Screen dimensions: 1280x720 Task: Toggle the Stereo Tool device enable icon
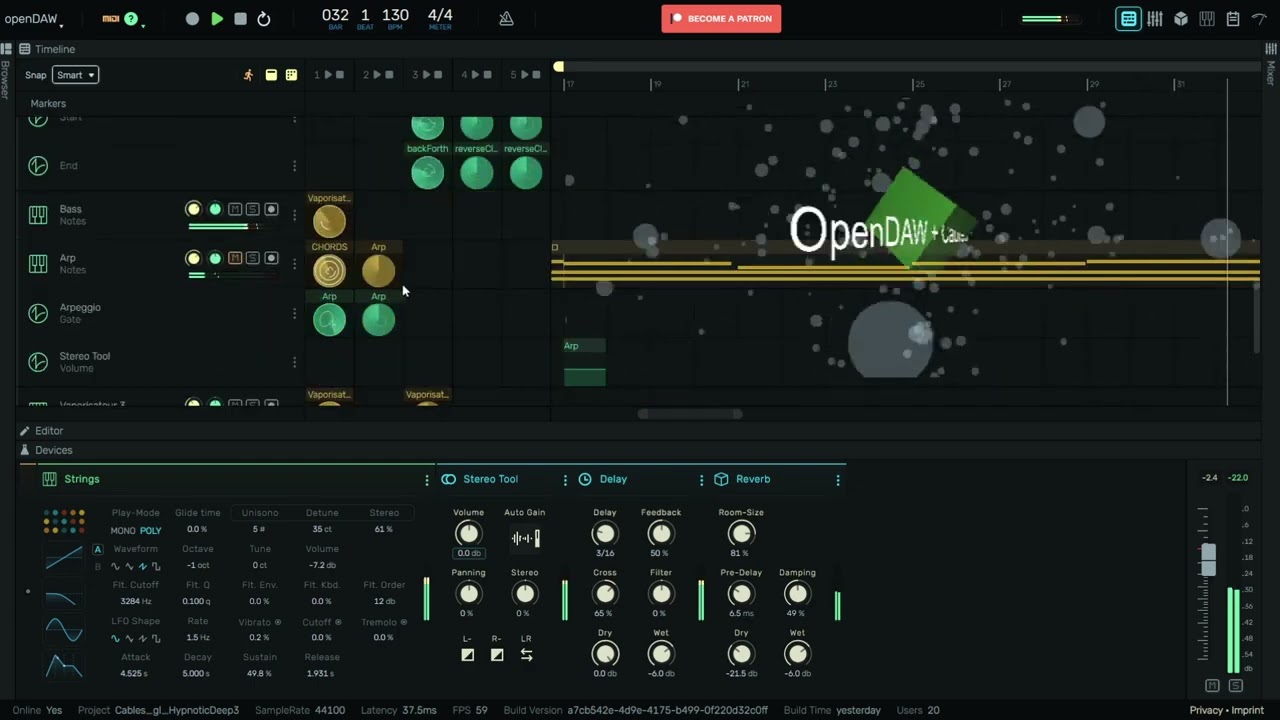point(449,479)
